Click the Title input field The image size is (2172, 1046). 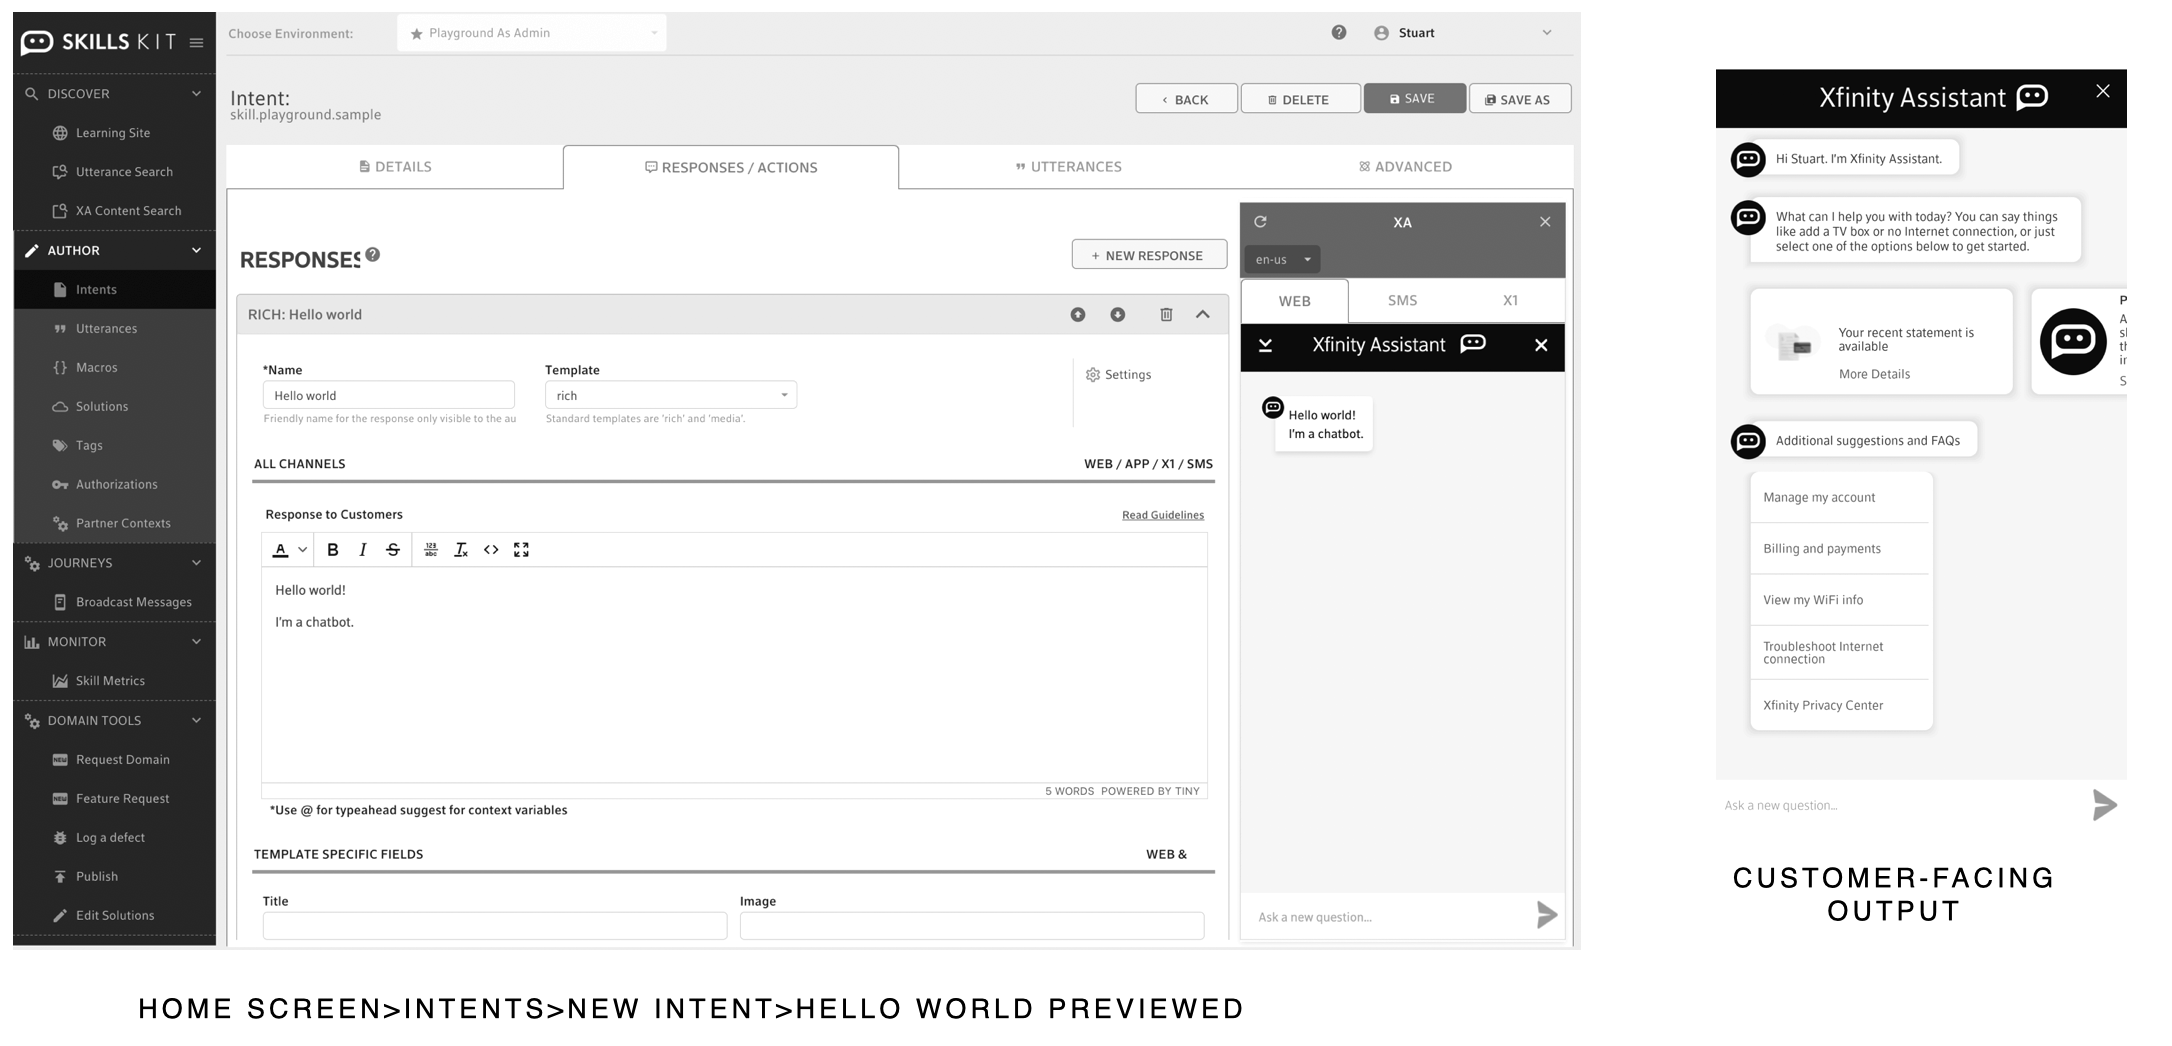[495, 925]
